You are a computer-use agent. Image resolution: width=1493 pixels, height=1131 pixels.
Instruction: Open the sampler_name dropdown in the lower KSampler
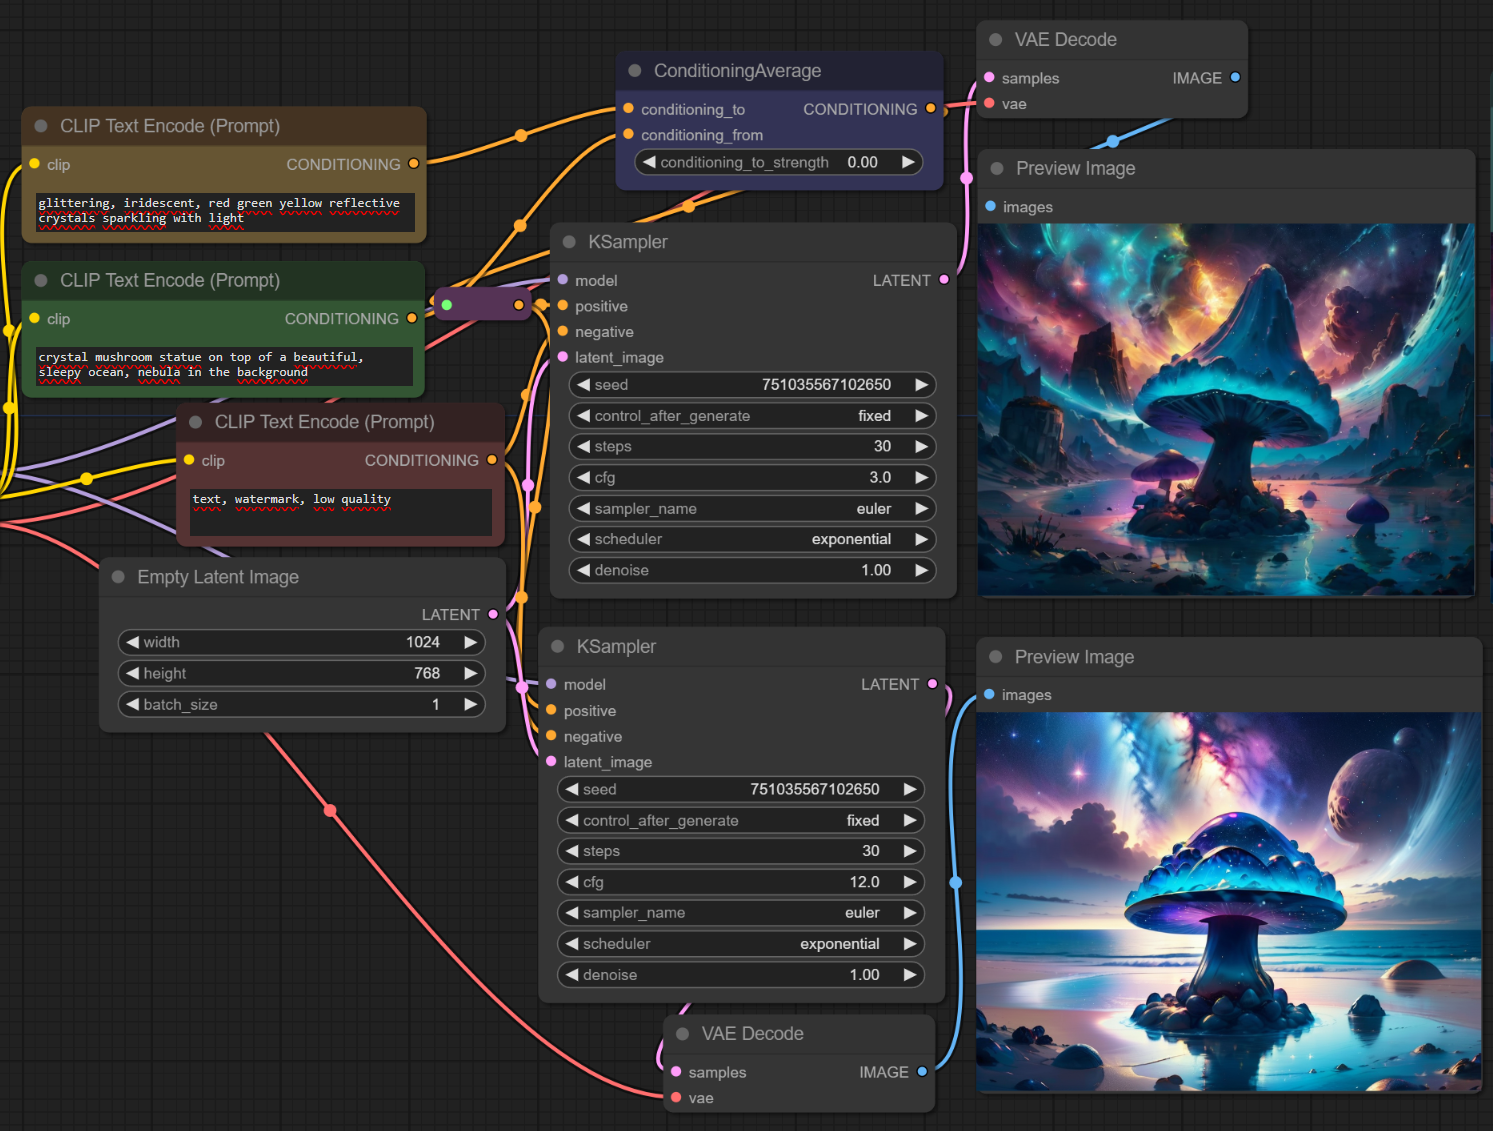pos(740,913)
